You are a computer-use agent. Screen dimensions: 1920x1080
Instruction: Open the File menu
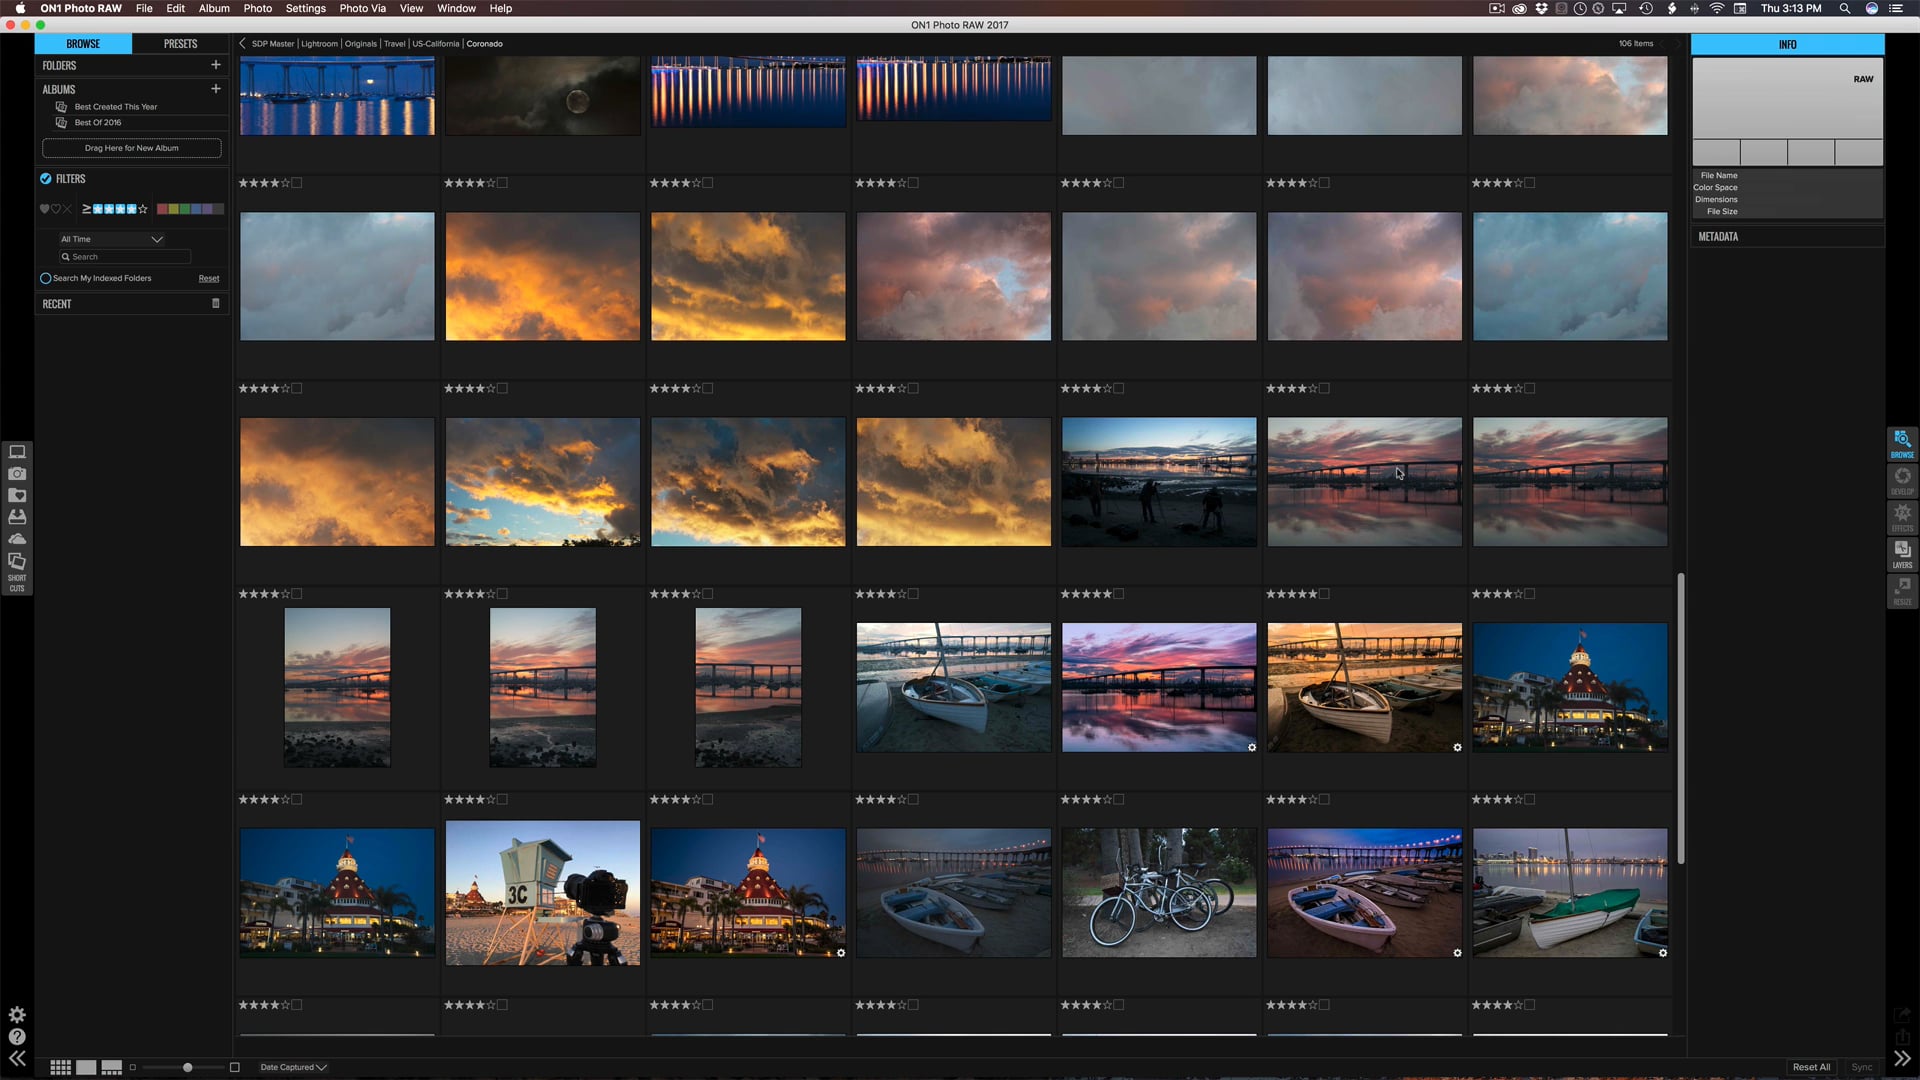tap(144, 8)
